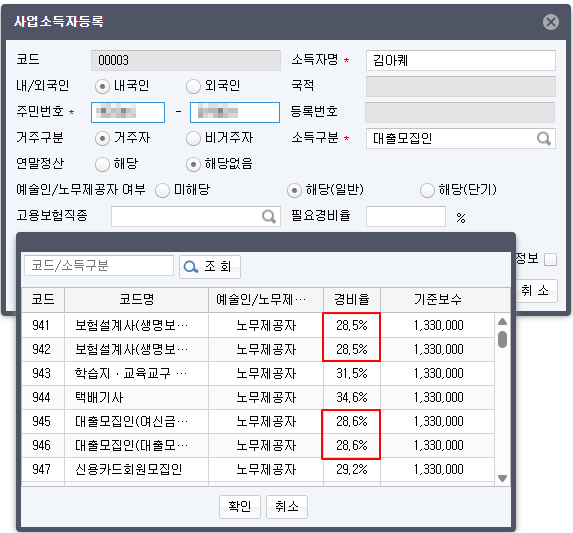Image resolution: width=573 pixels, height=533 pixels.
Task: Choose 비거주자 for 거주구분
Action: point(193,139)
